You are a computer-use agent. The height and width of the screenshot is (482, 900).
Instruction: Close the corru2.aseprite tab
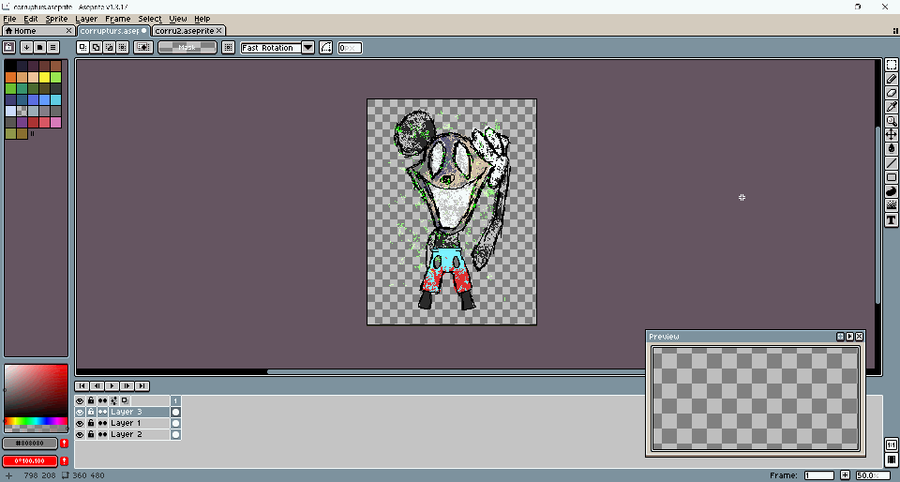tap(219, 30)
